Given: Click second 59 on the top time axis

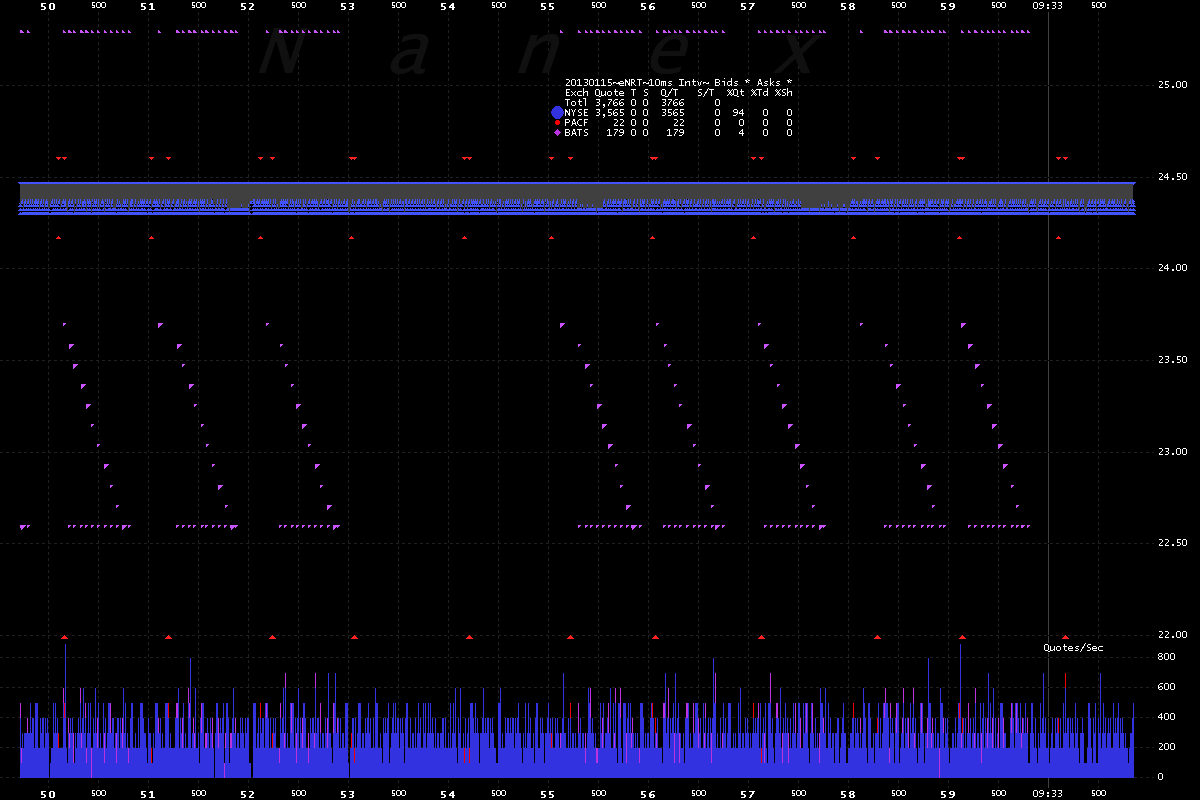Looking at the screenshot, I should (x=947, y=6).
